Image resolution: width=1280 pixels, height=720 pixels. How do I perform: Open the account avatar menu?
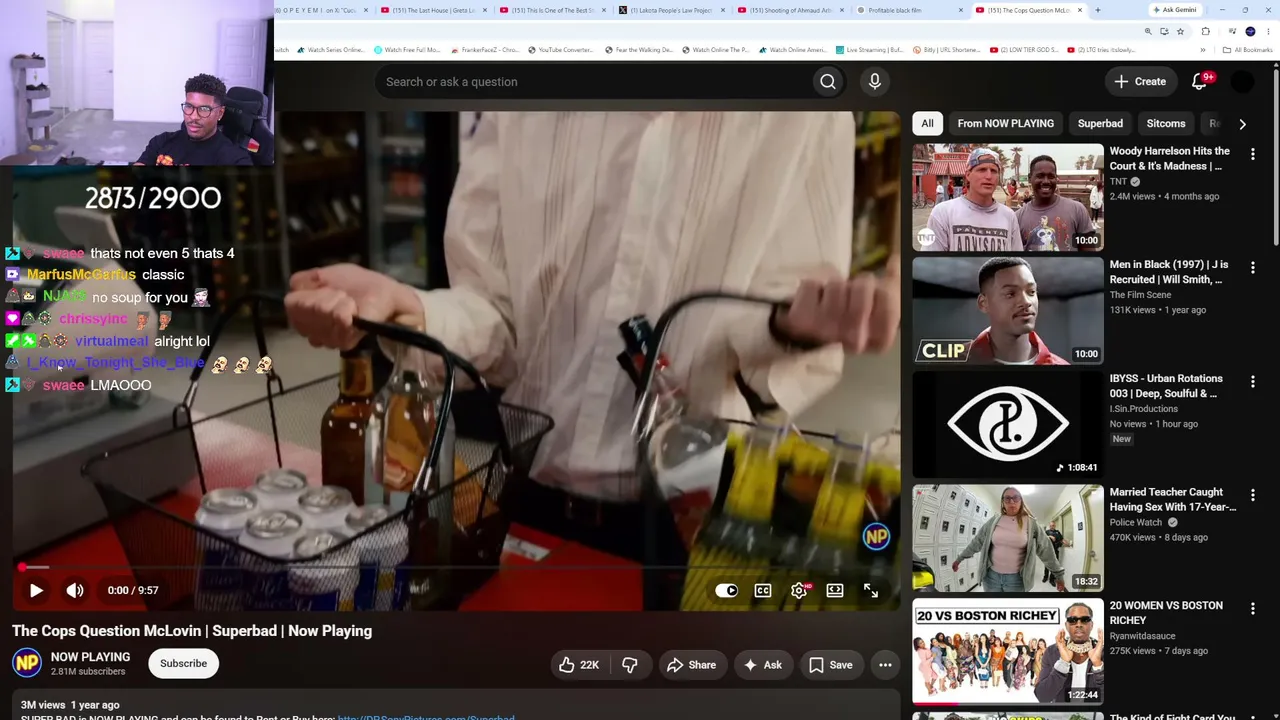click(1242, 82)
